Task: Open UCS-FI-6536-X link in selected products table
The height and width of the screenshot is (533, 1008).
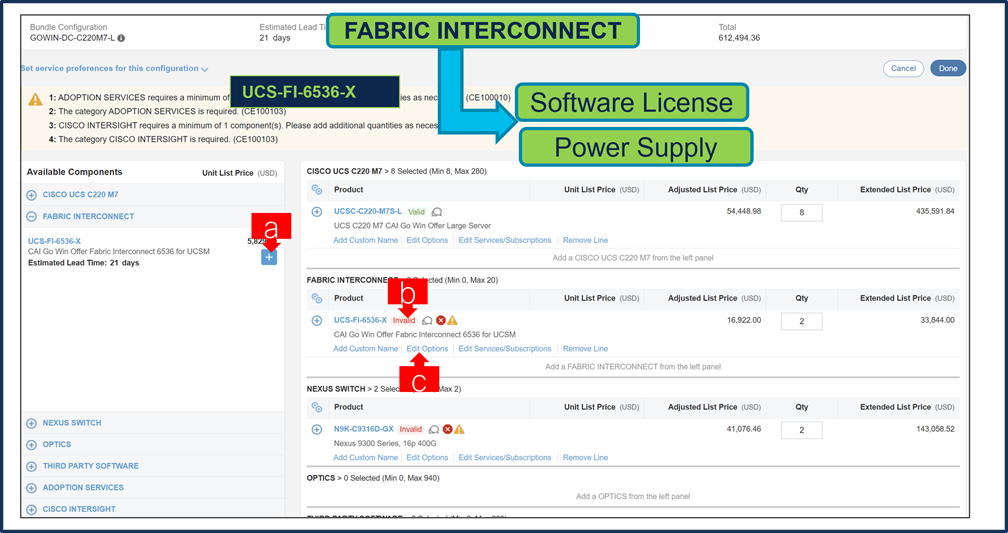Action: 360,320
